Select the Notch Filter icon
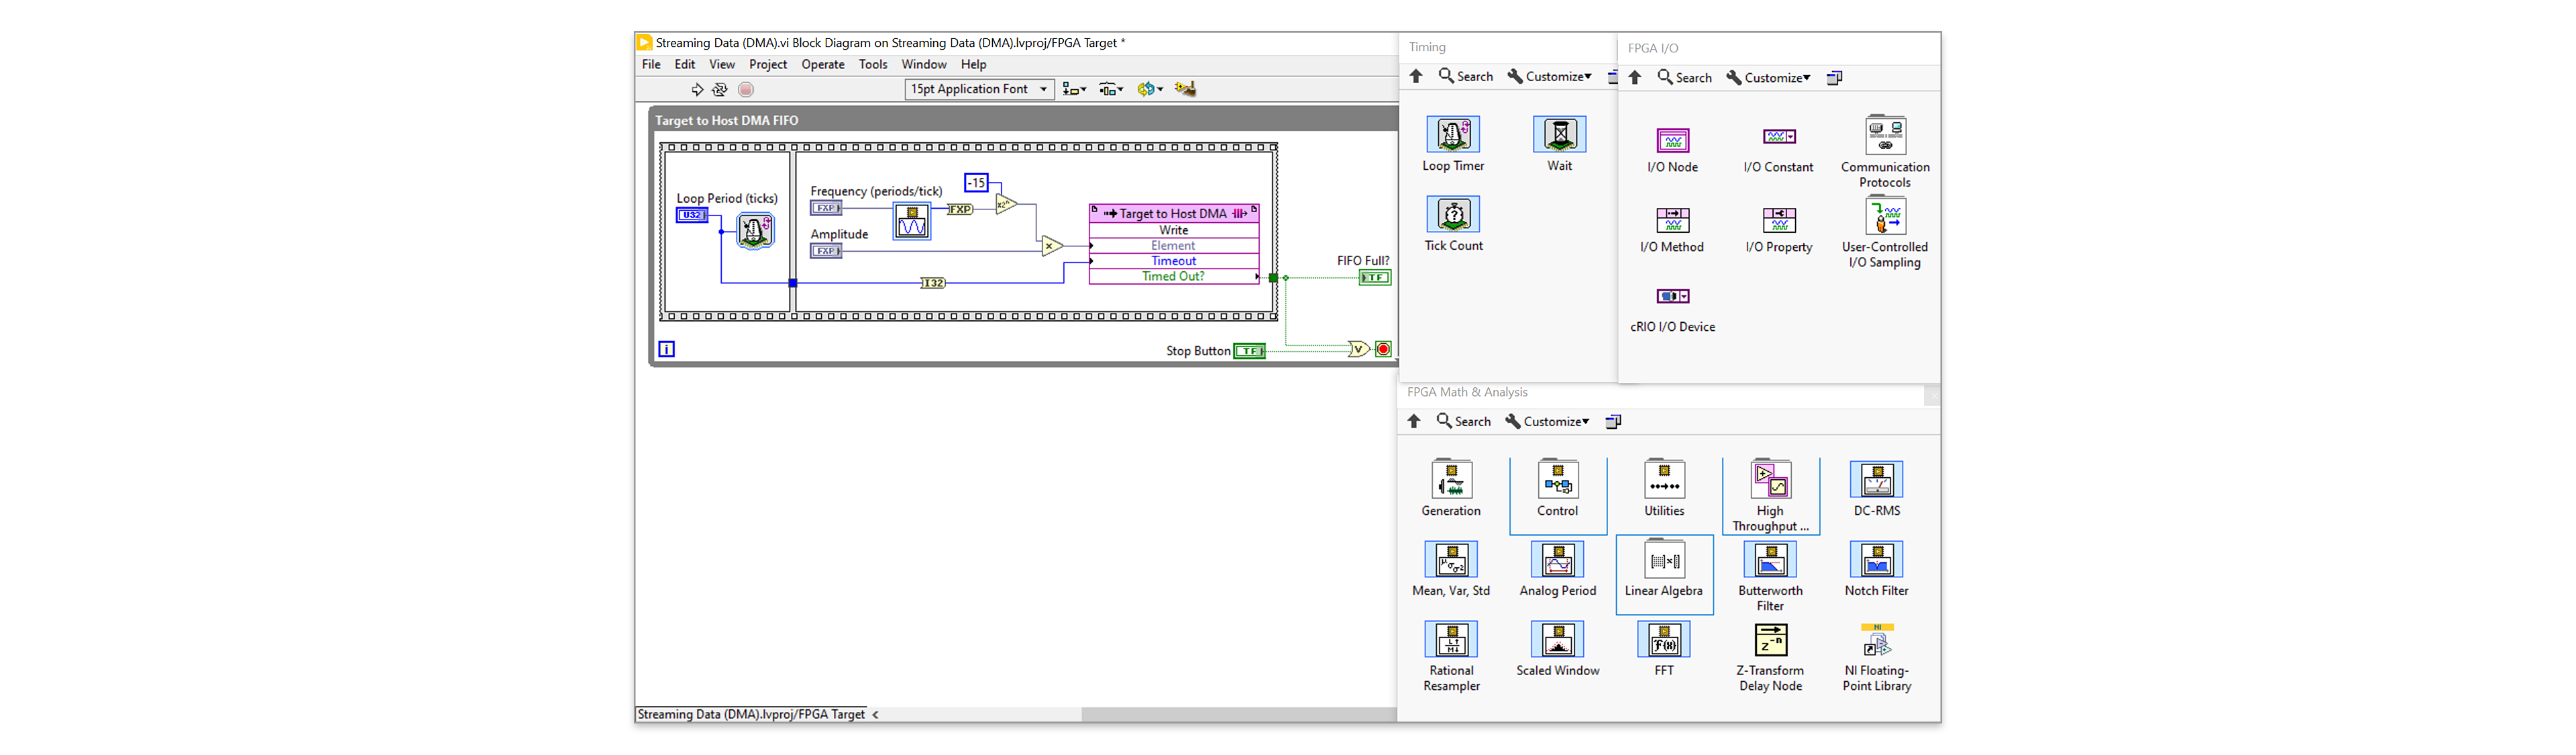The image size is (2576, 755). point(1876,559)
